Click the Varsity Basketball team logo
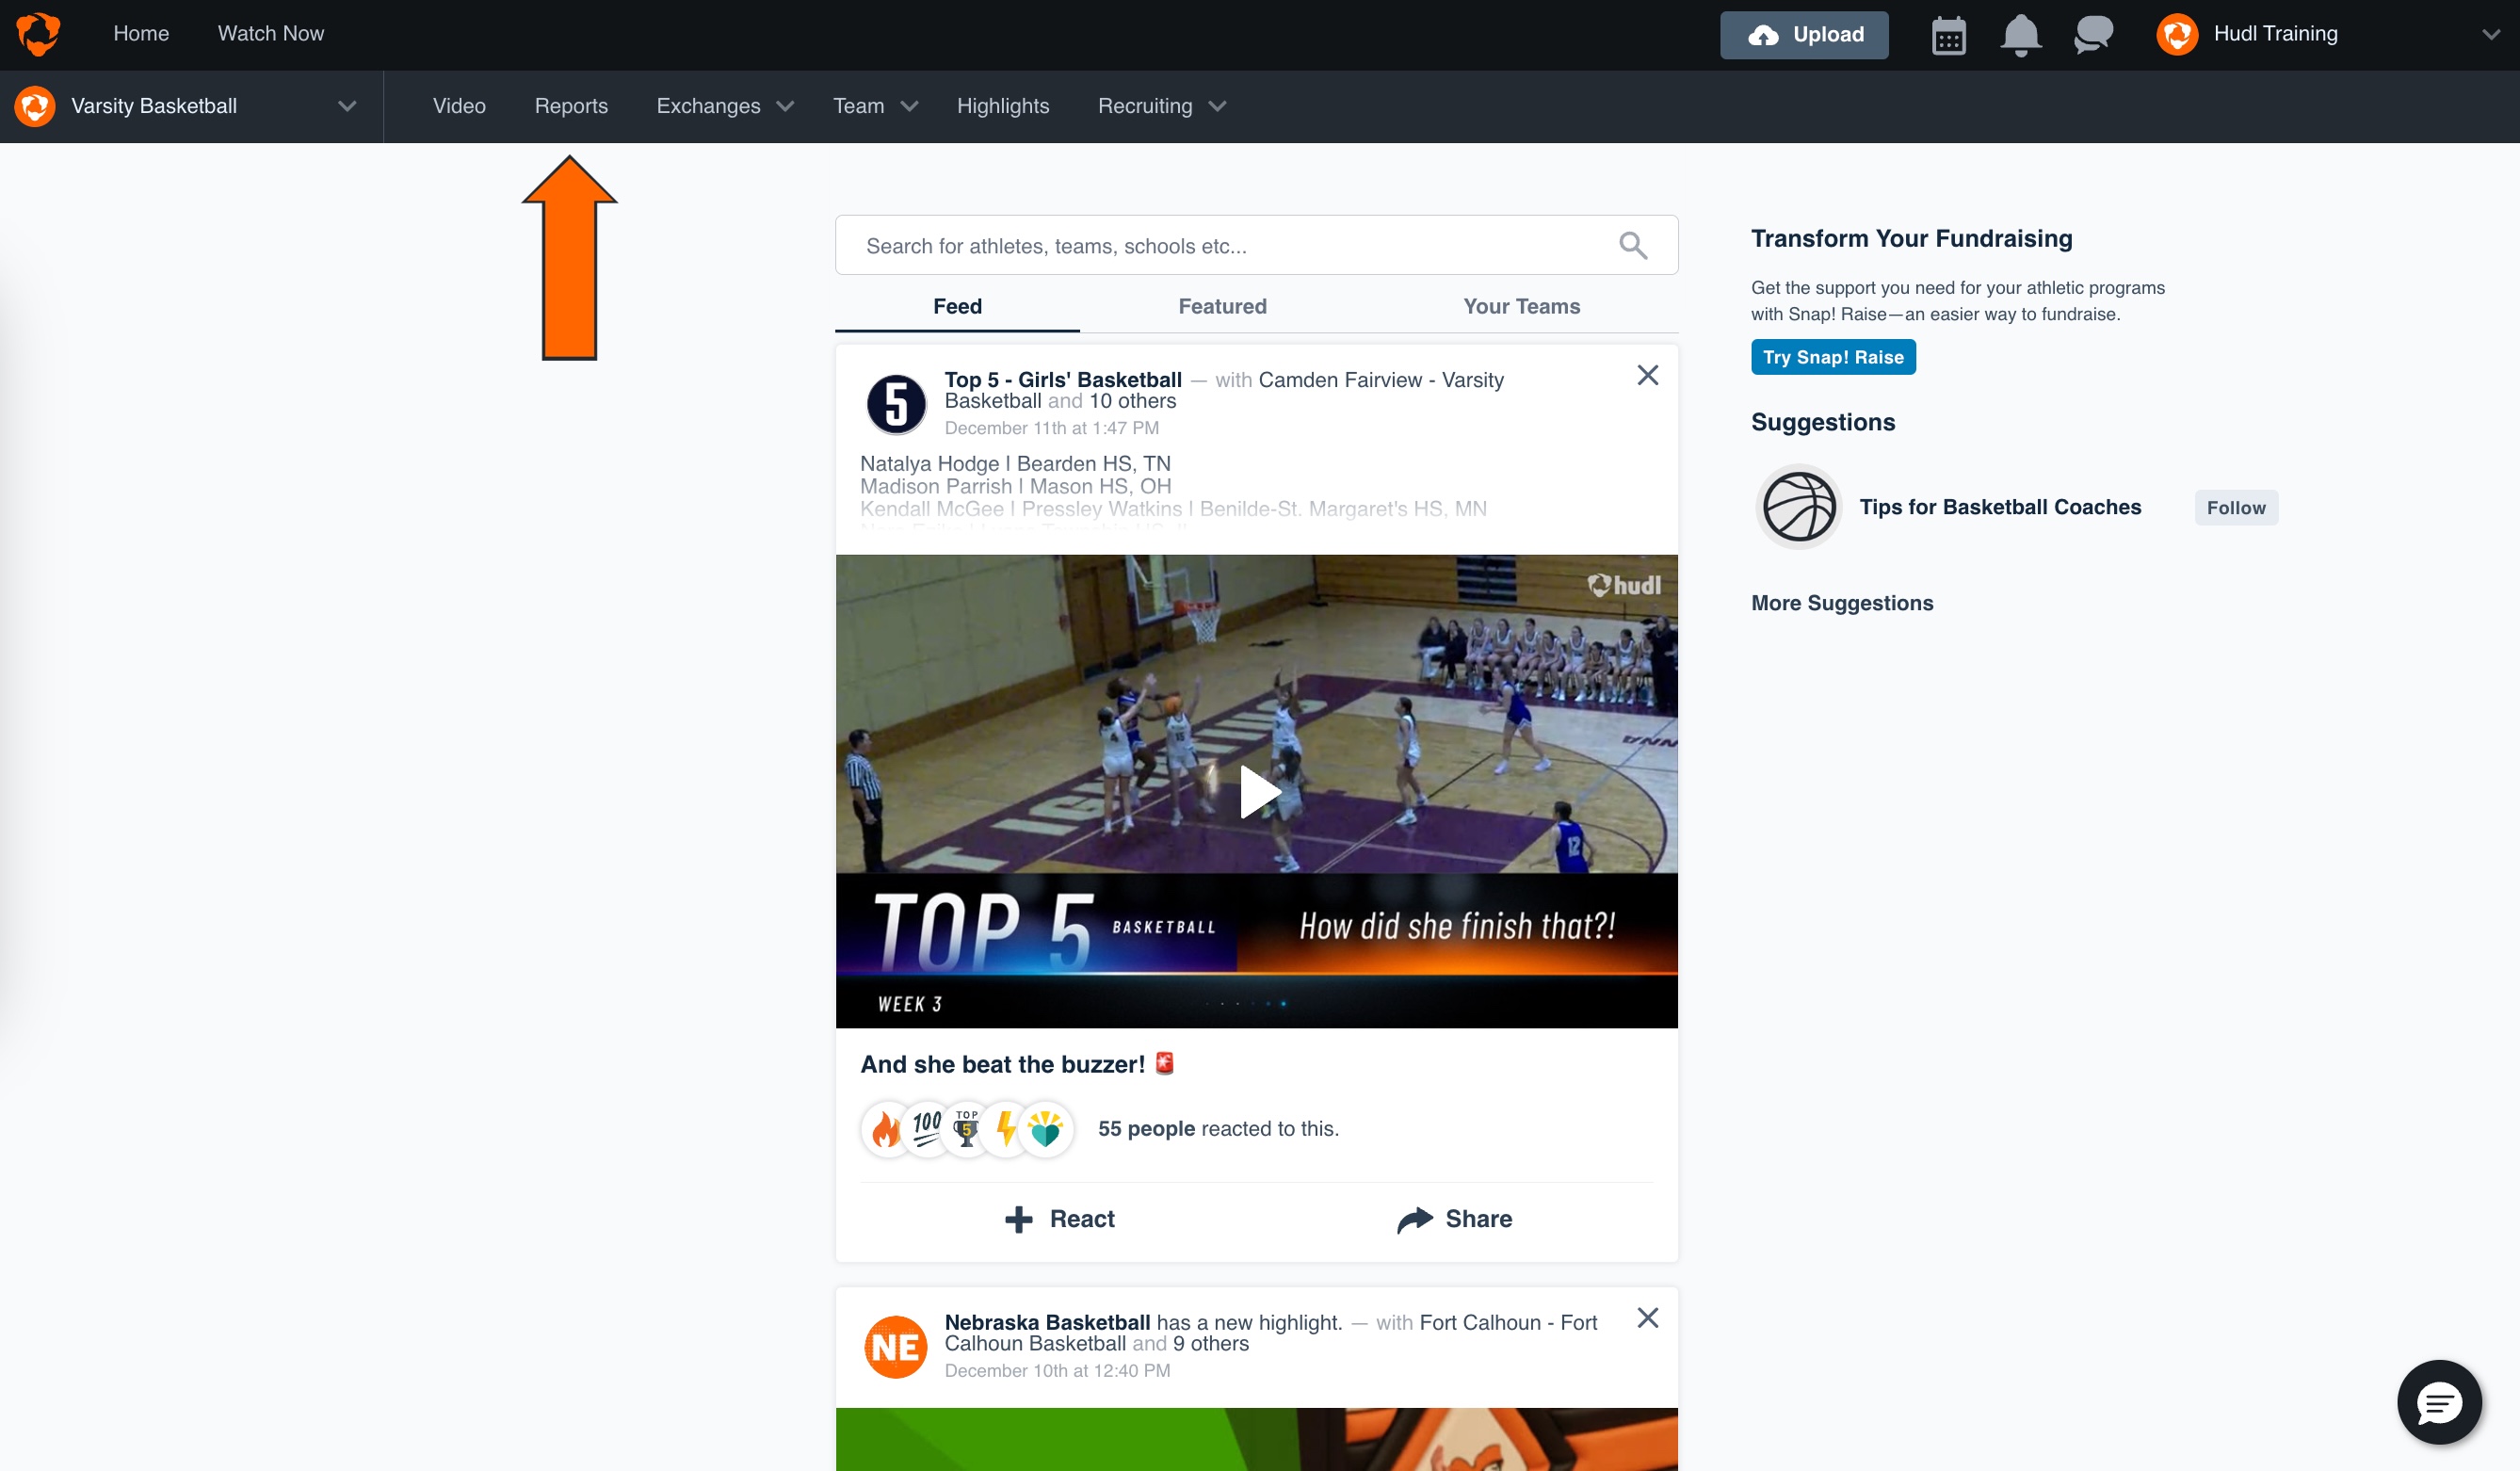 [x=35, y=106]
